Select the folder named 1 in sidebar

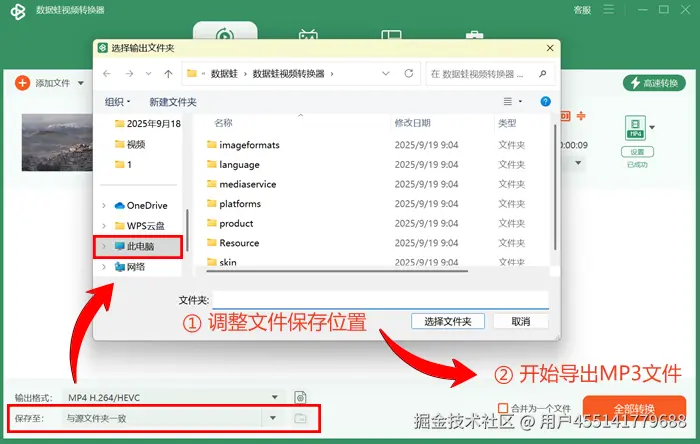123,164
